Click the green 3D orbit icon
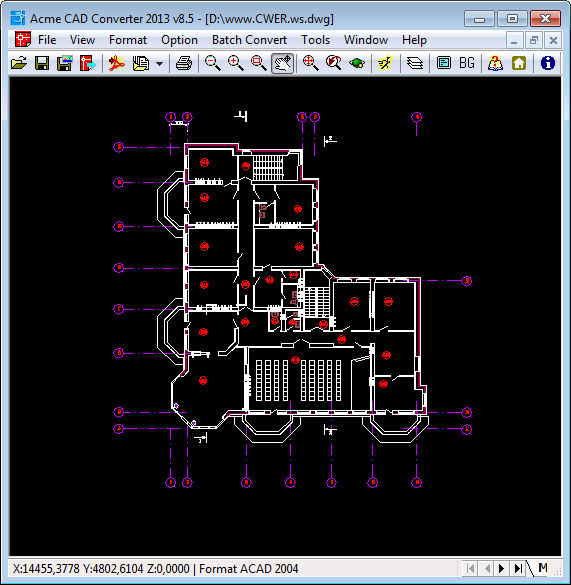571x585 pixels. [x=357, y=63]
